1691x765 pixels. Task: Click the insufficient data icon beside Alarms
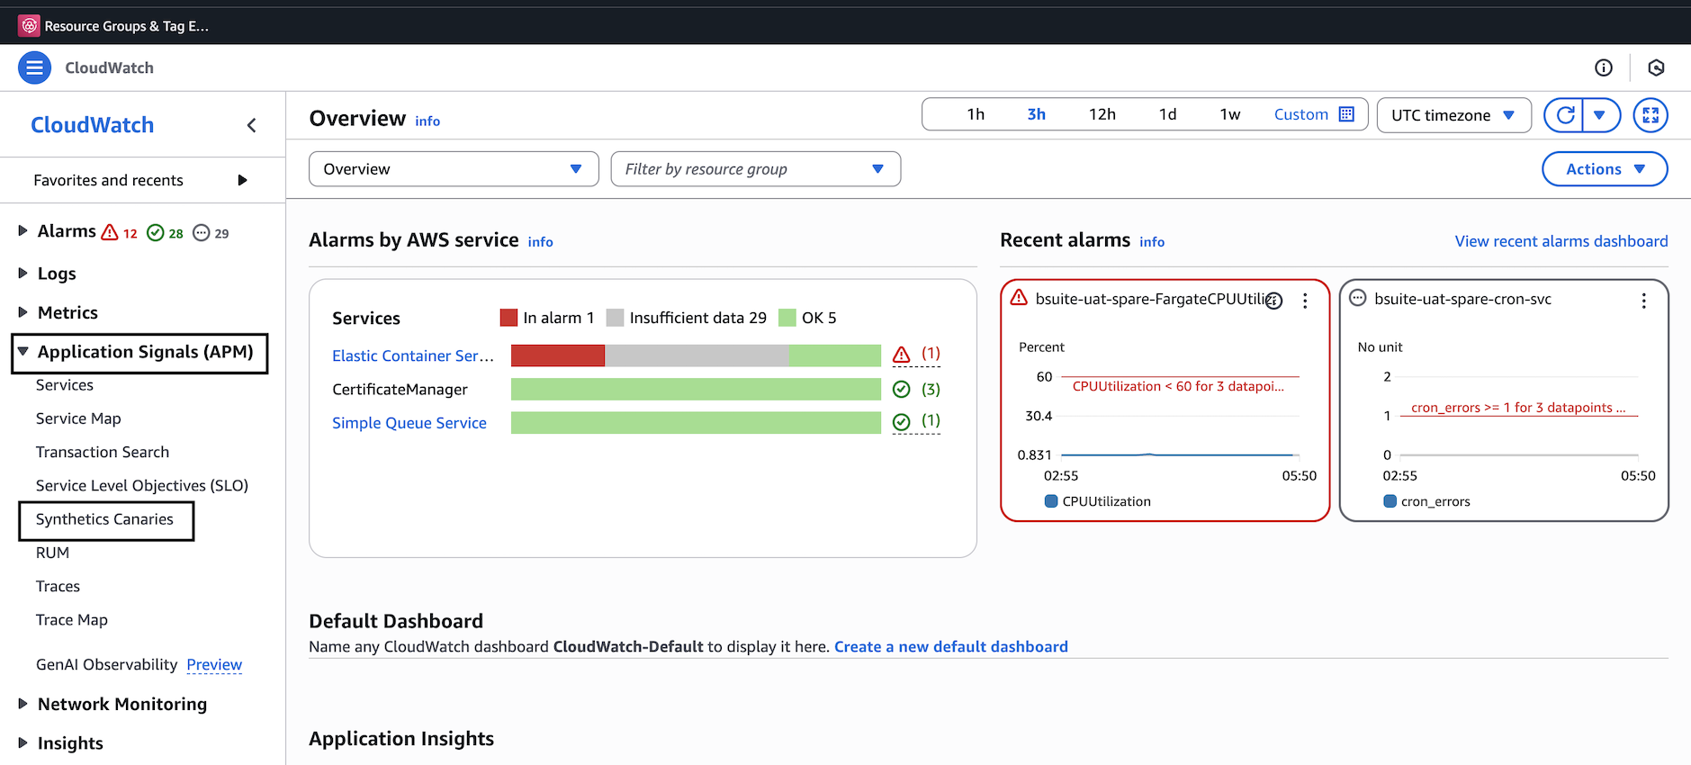[x=201, y=233]
